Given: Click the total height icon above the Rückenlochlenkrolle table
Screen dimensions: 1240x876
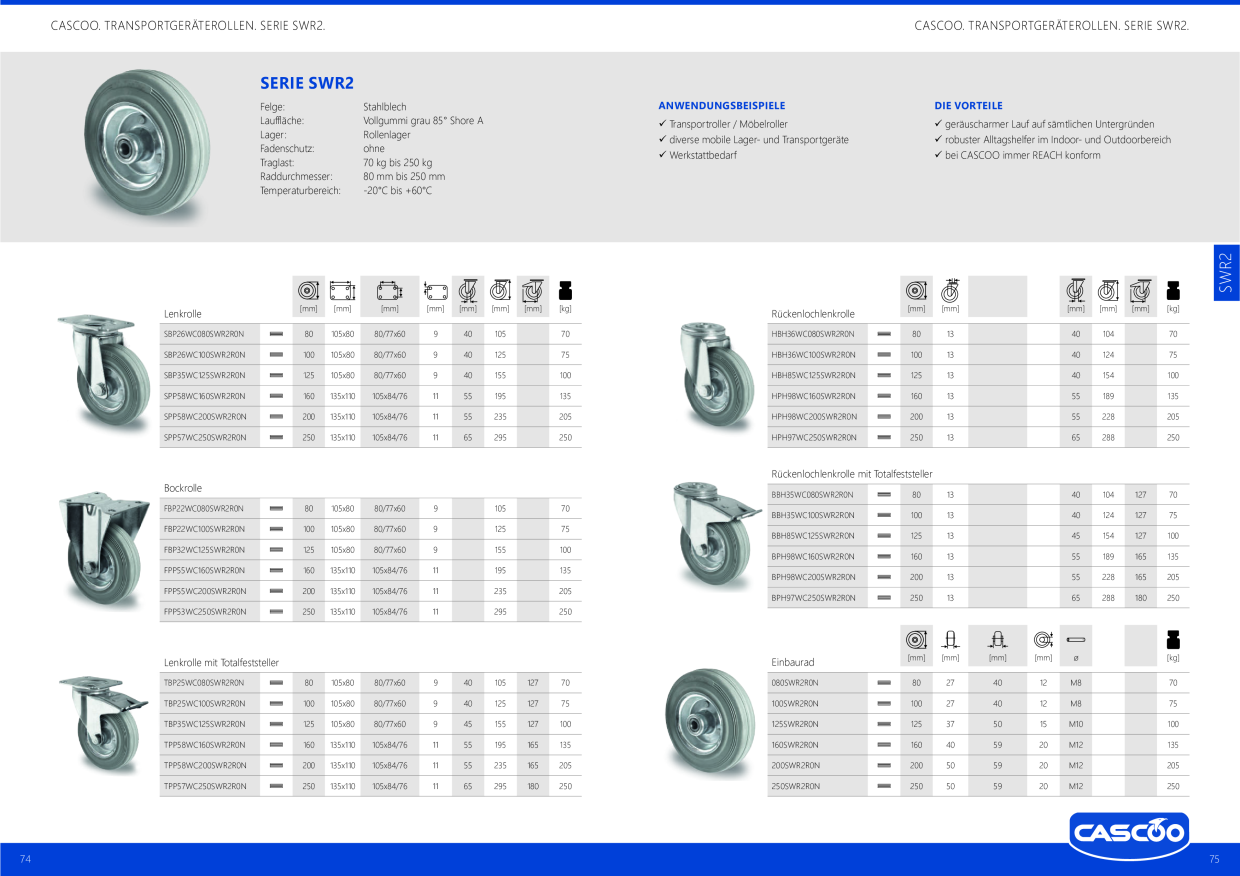Looking at the screenshot, I should pos(1108,290).
